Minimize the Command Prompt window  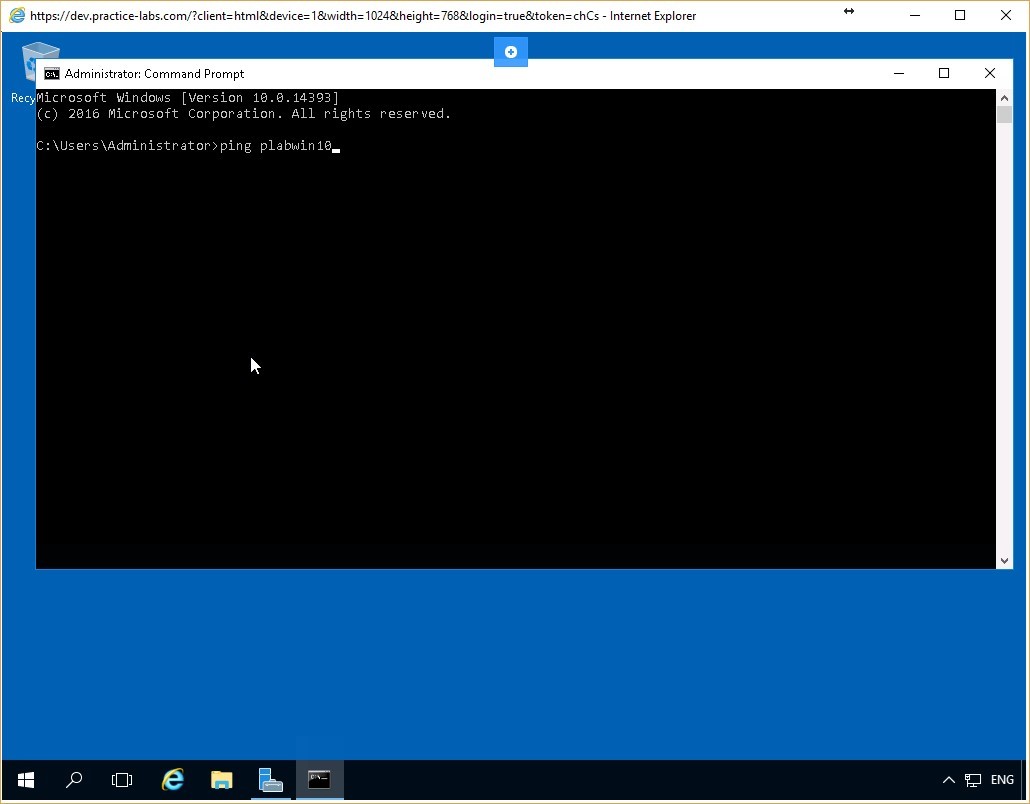click(x=898, y=73)
